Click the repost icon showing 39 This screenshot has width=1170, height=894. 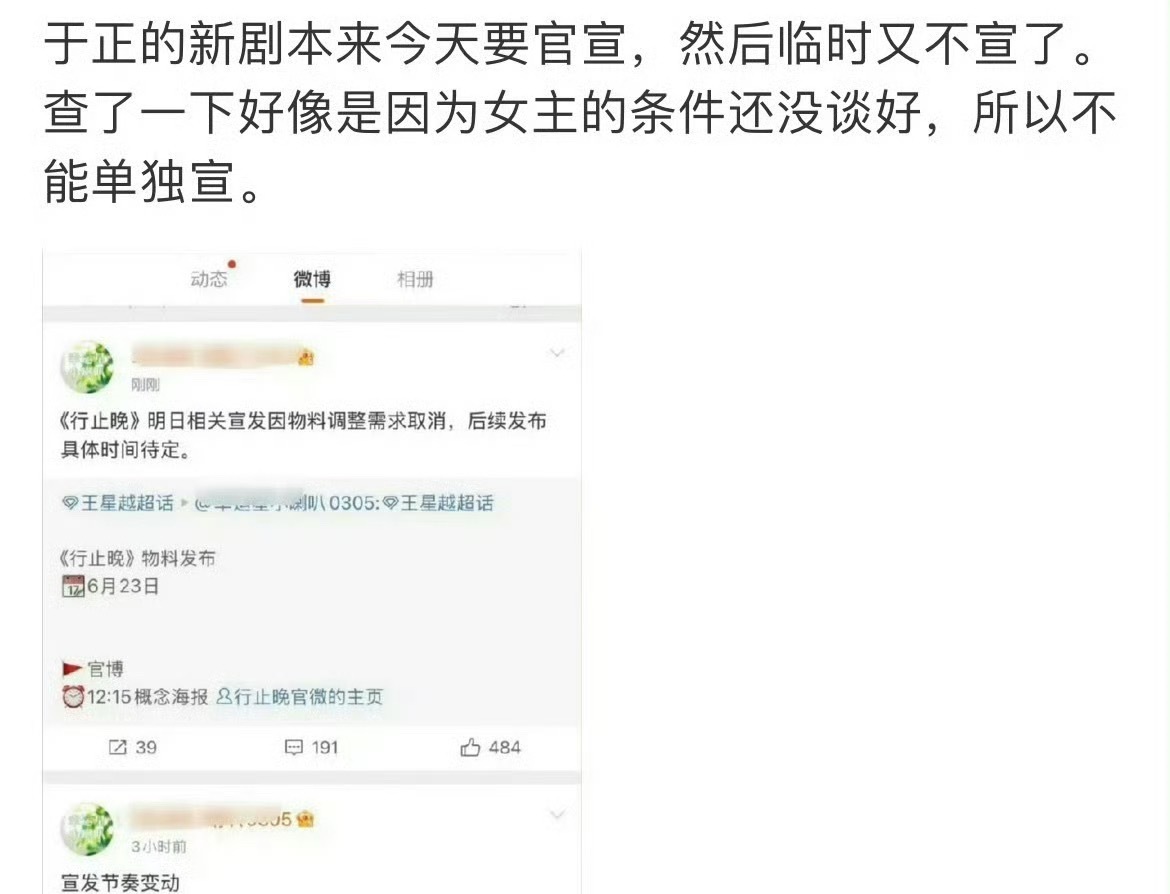132,747
